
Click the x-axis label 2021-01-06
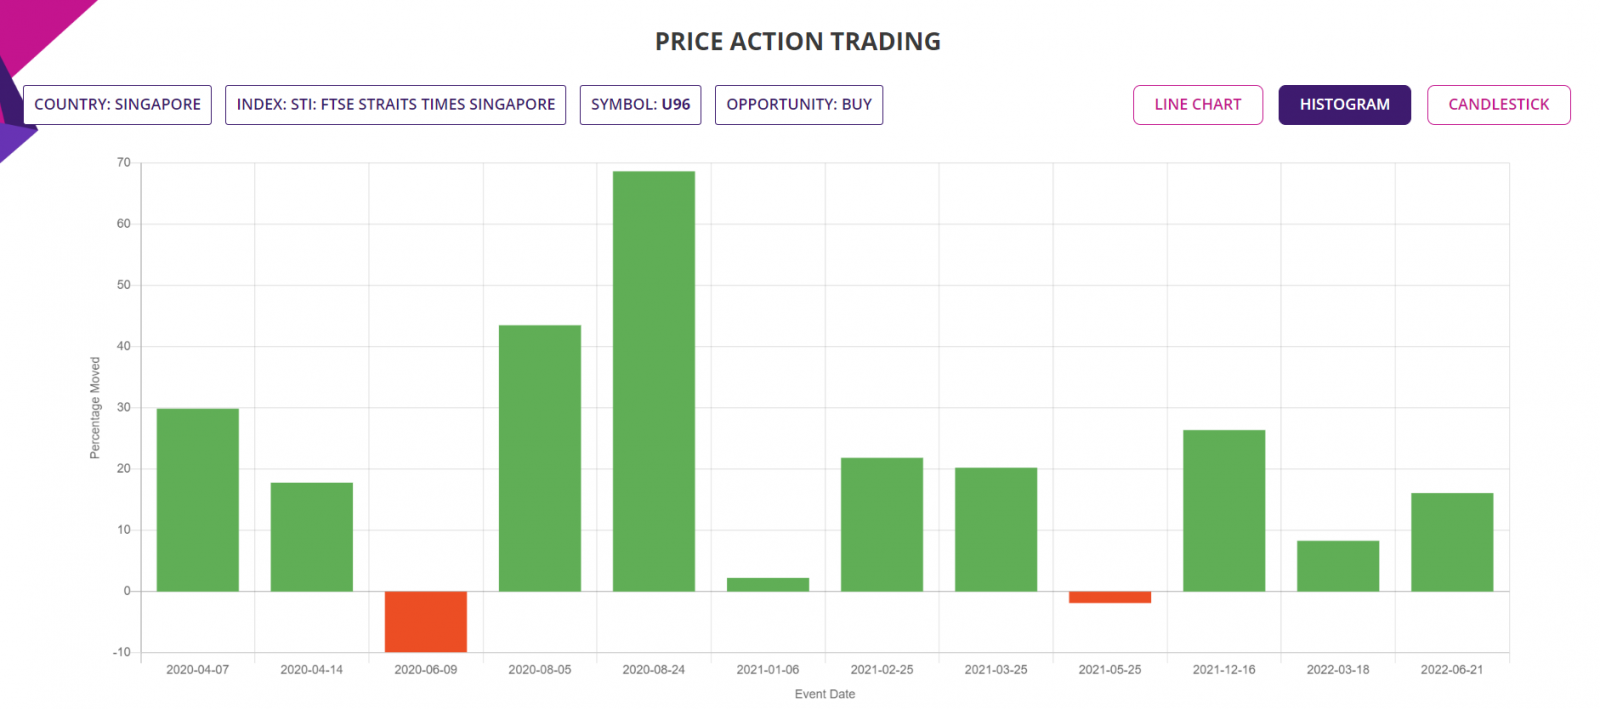coord(768,670)
